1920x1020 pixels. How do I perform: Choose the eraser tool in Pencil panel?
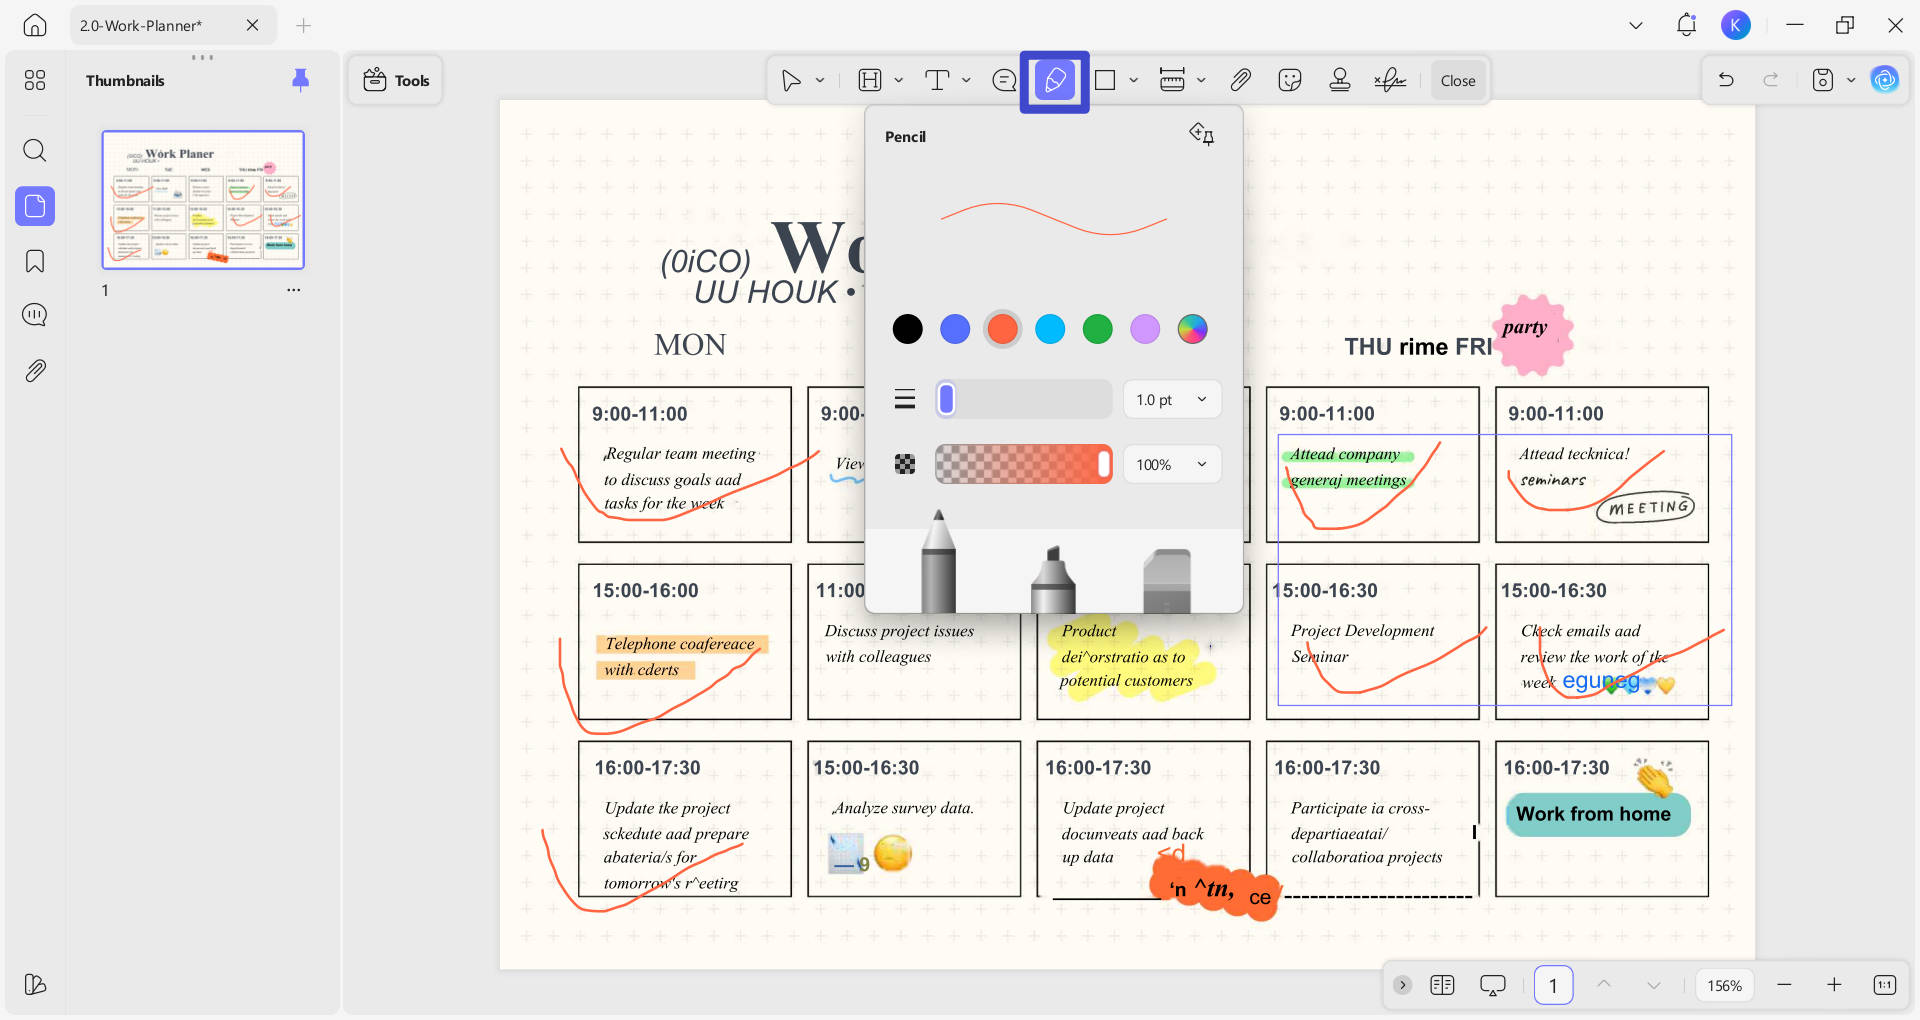(1167, 581)
